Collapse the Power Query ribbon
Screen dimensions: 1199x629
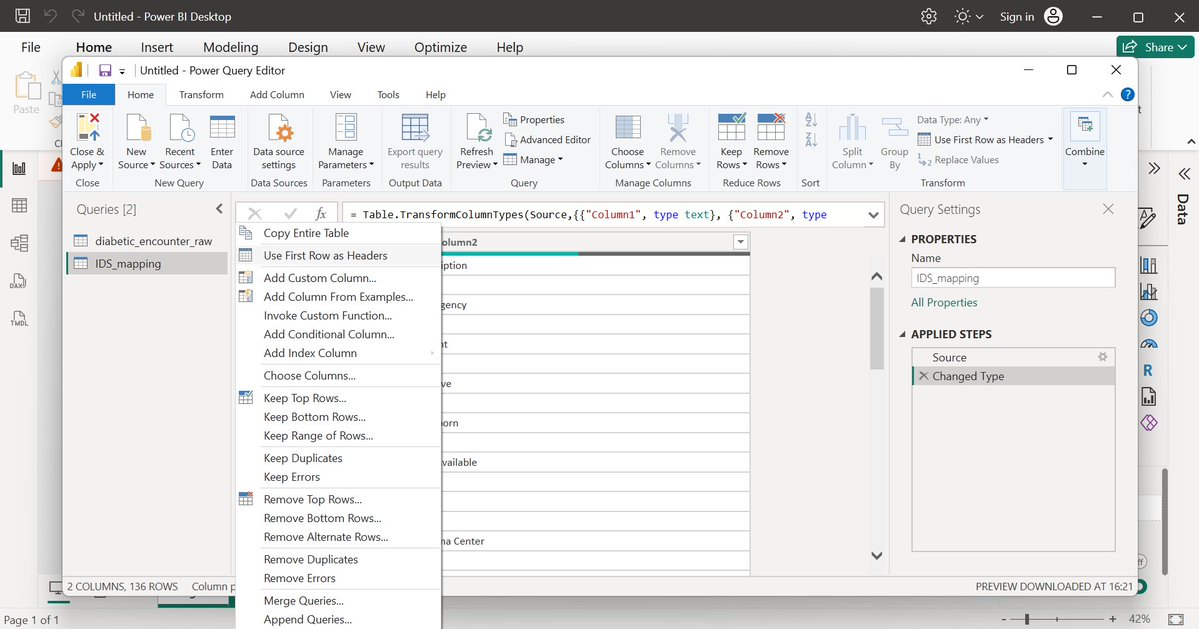pyautogui.click(x=1107, y=95)
